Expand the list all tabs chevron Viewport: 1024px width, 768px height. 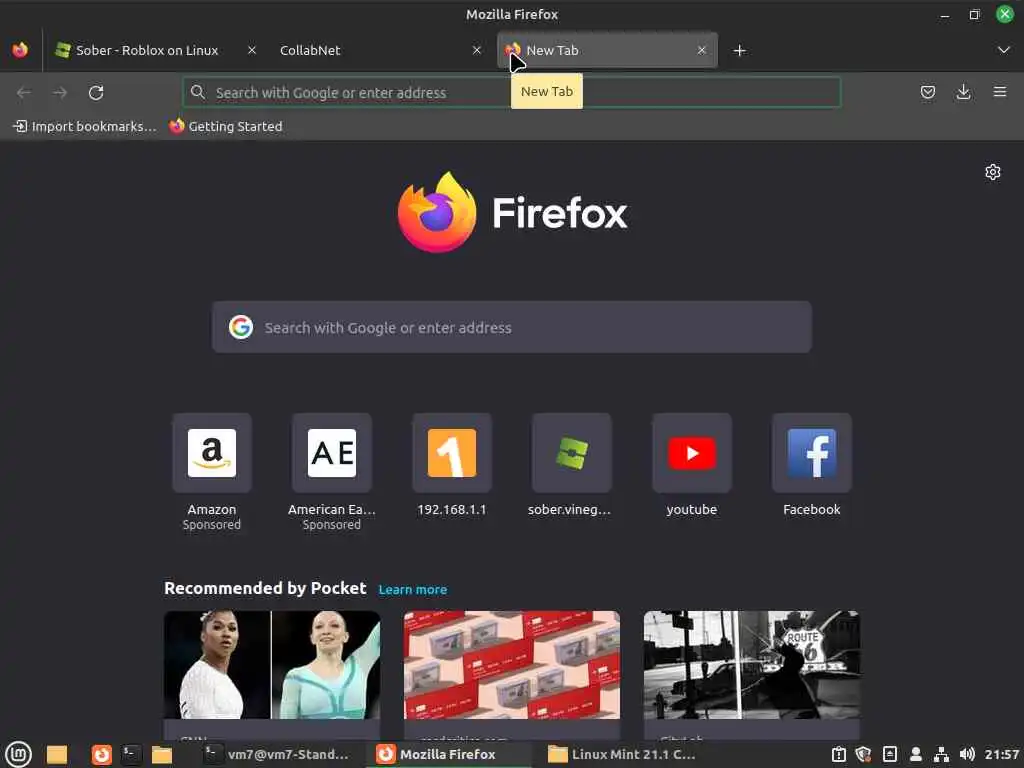[1004, 50]
